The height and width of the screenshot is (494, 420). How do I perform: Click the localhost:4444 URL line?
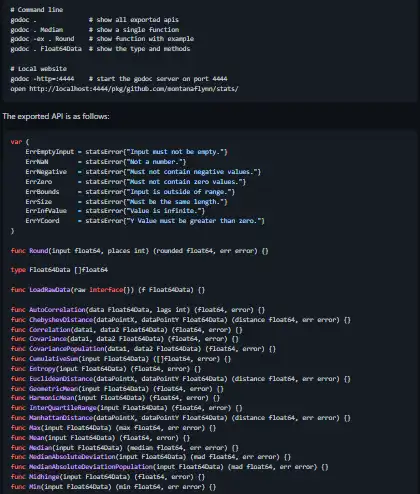point(124,89)
